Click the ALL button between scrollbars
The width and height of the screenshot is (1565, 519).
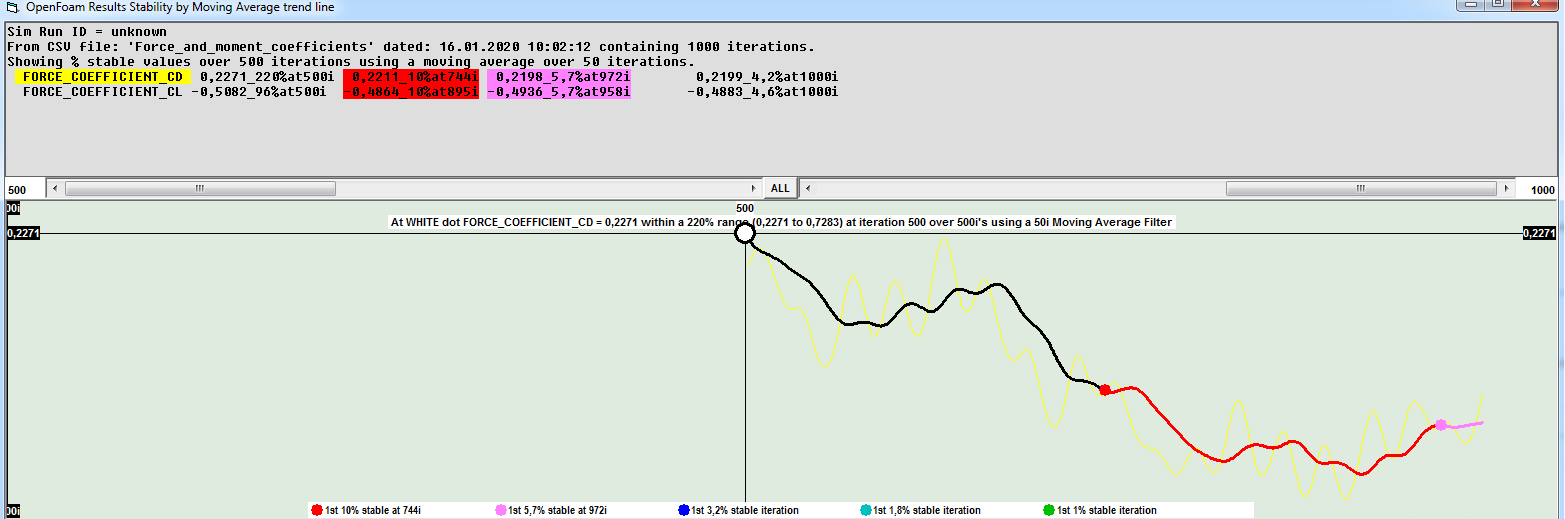[780, 188]
